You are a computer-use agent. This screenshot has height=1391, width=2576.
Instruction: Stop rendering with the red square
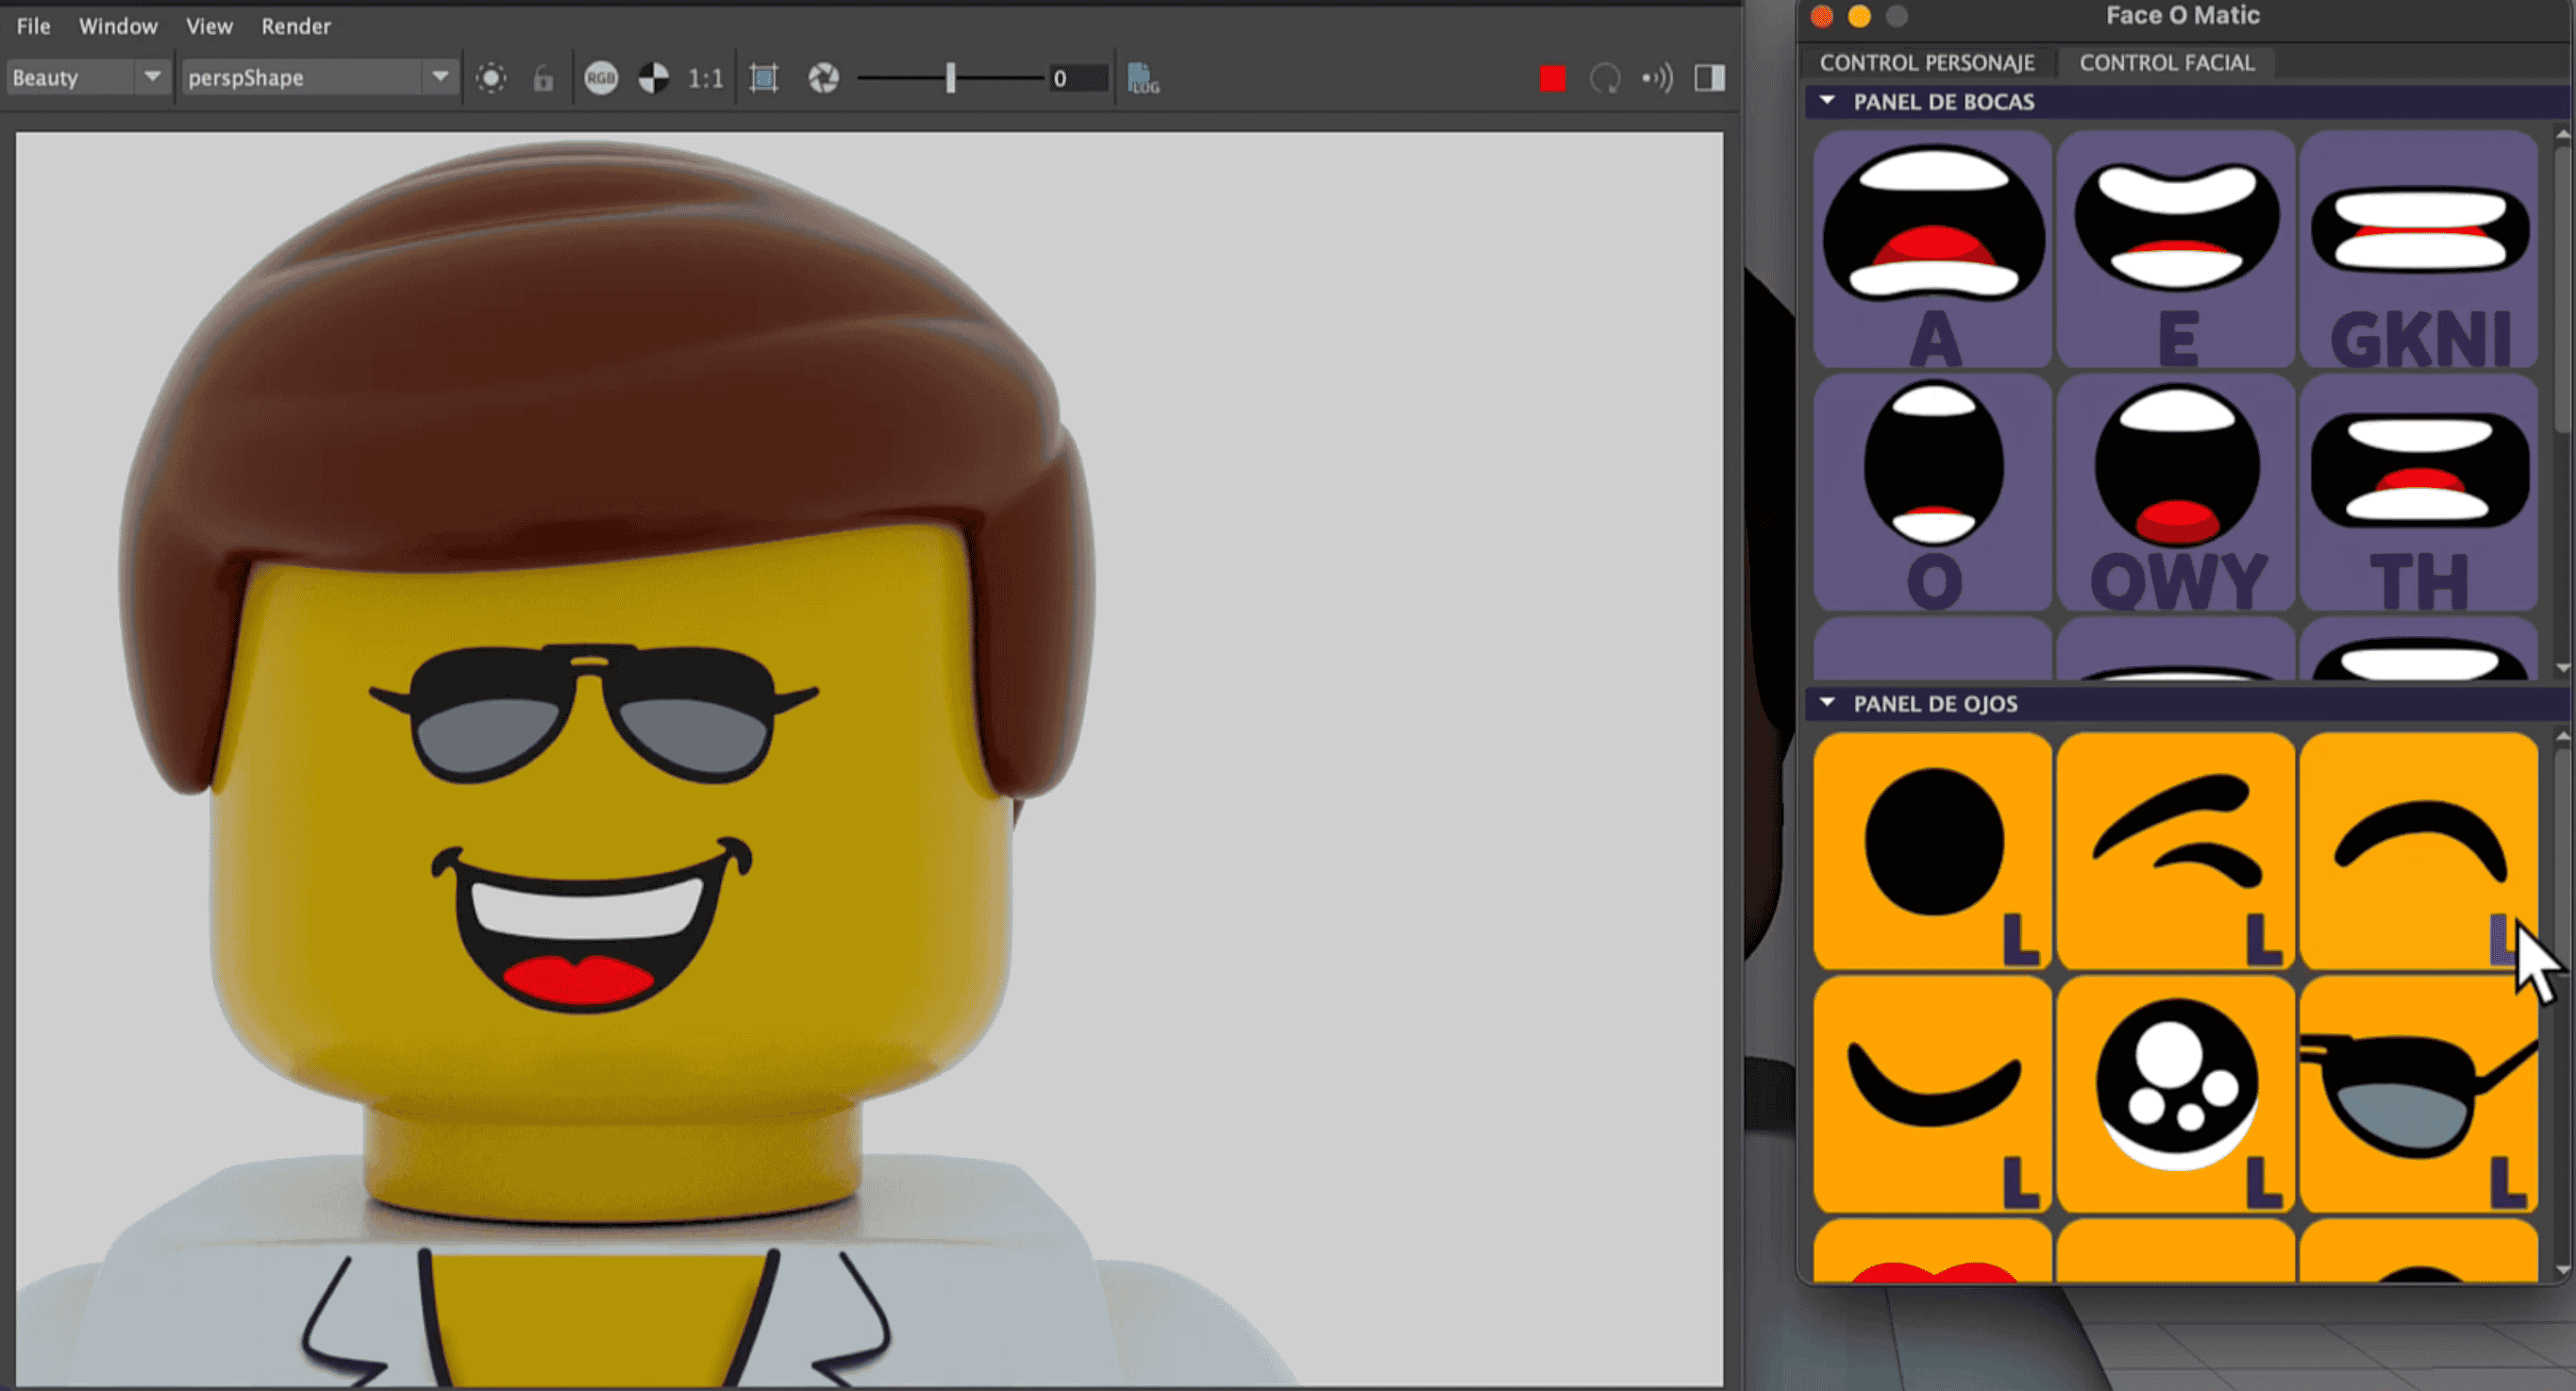click(x=1552, y=78)
